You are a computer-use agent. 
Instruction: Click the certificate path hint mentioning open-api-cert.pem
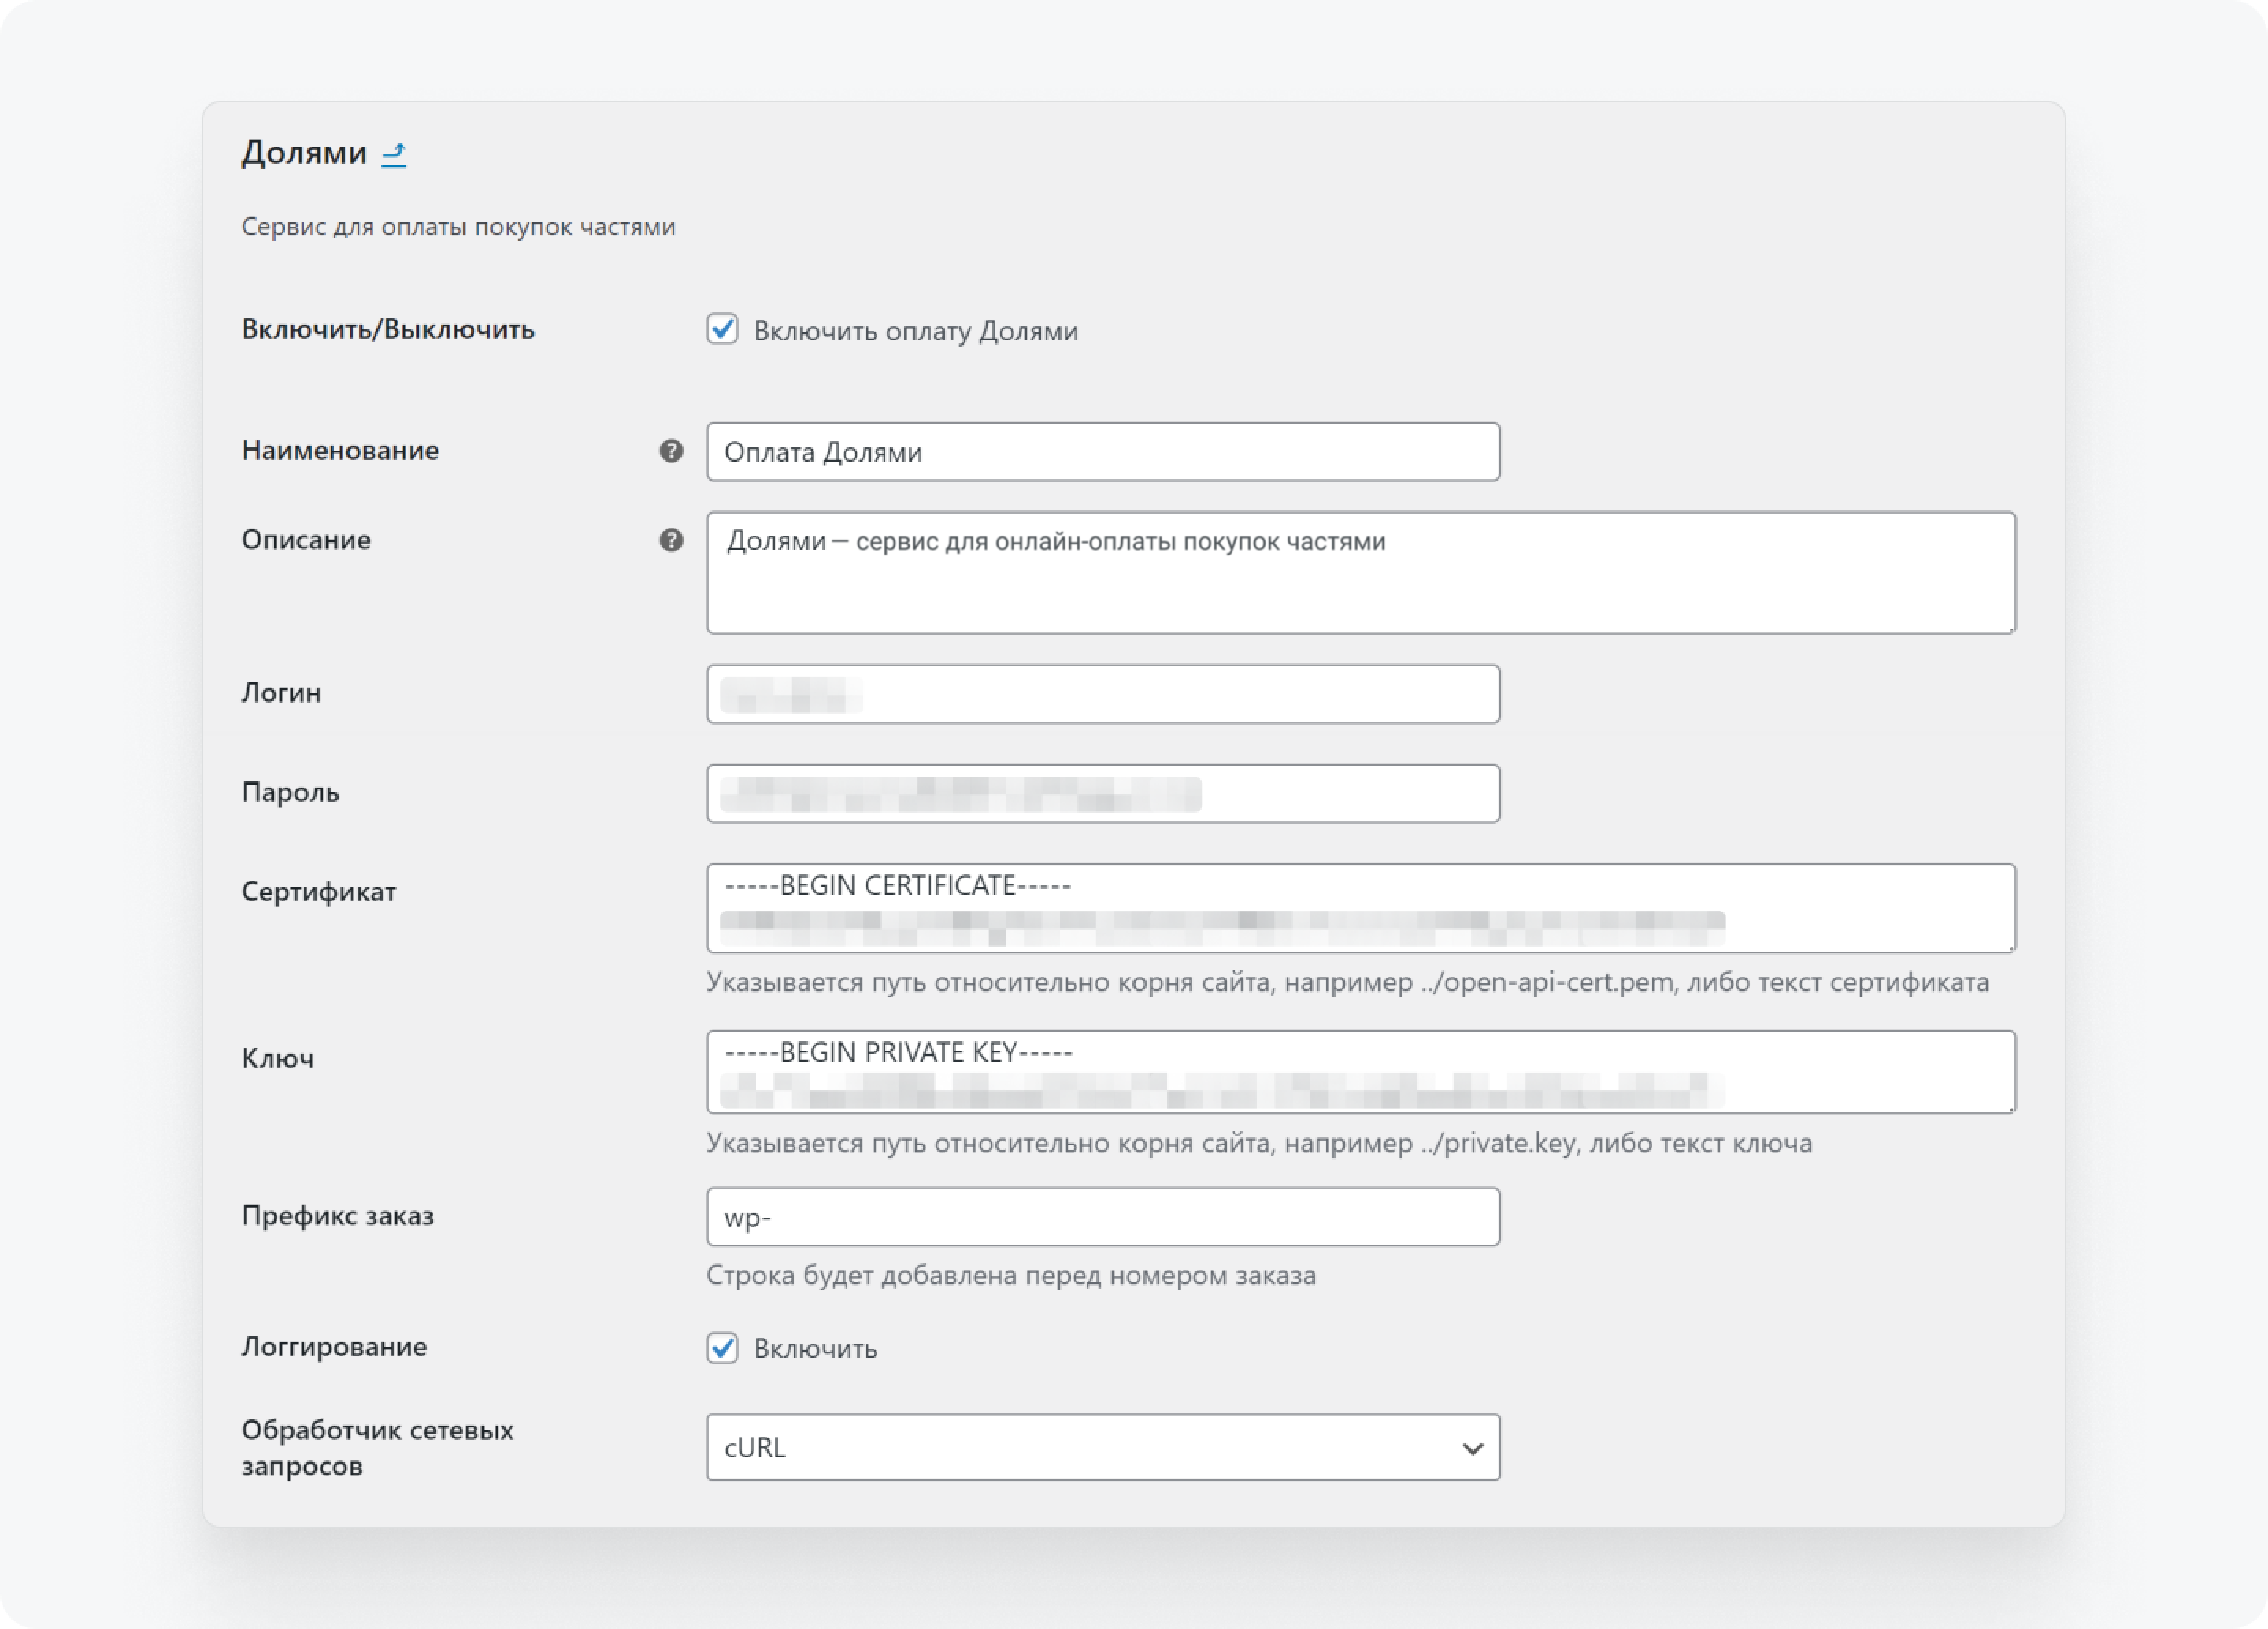point(1348,983)
